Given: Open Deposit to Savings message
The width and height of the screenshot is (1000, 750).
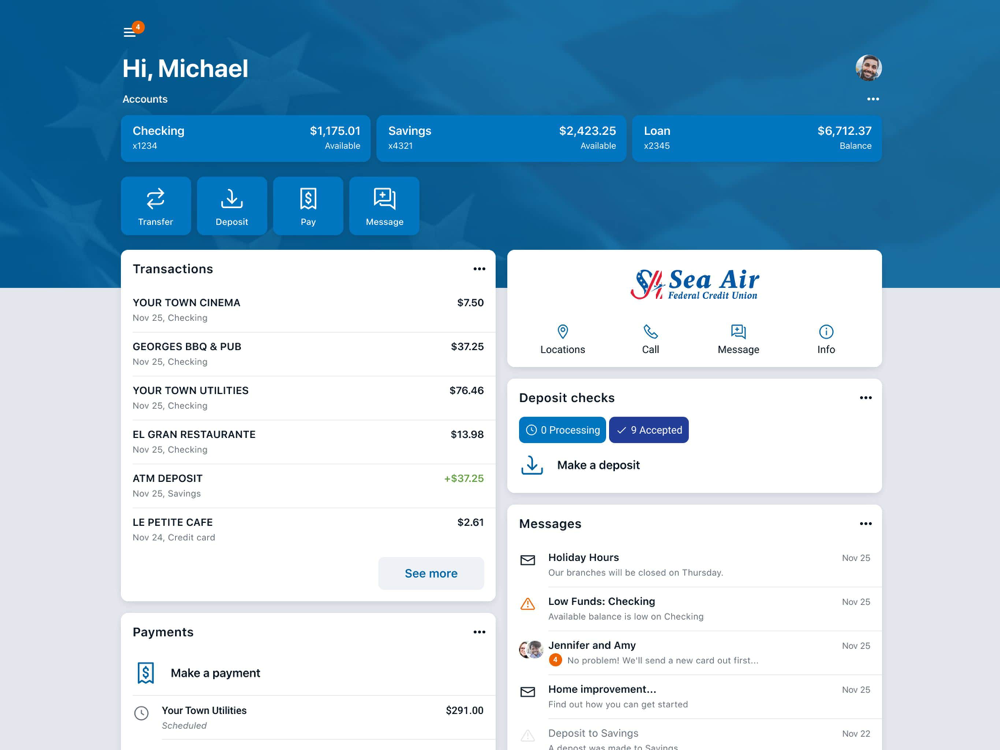Looking at the screenshot, I should click(695, 735).
